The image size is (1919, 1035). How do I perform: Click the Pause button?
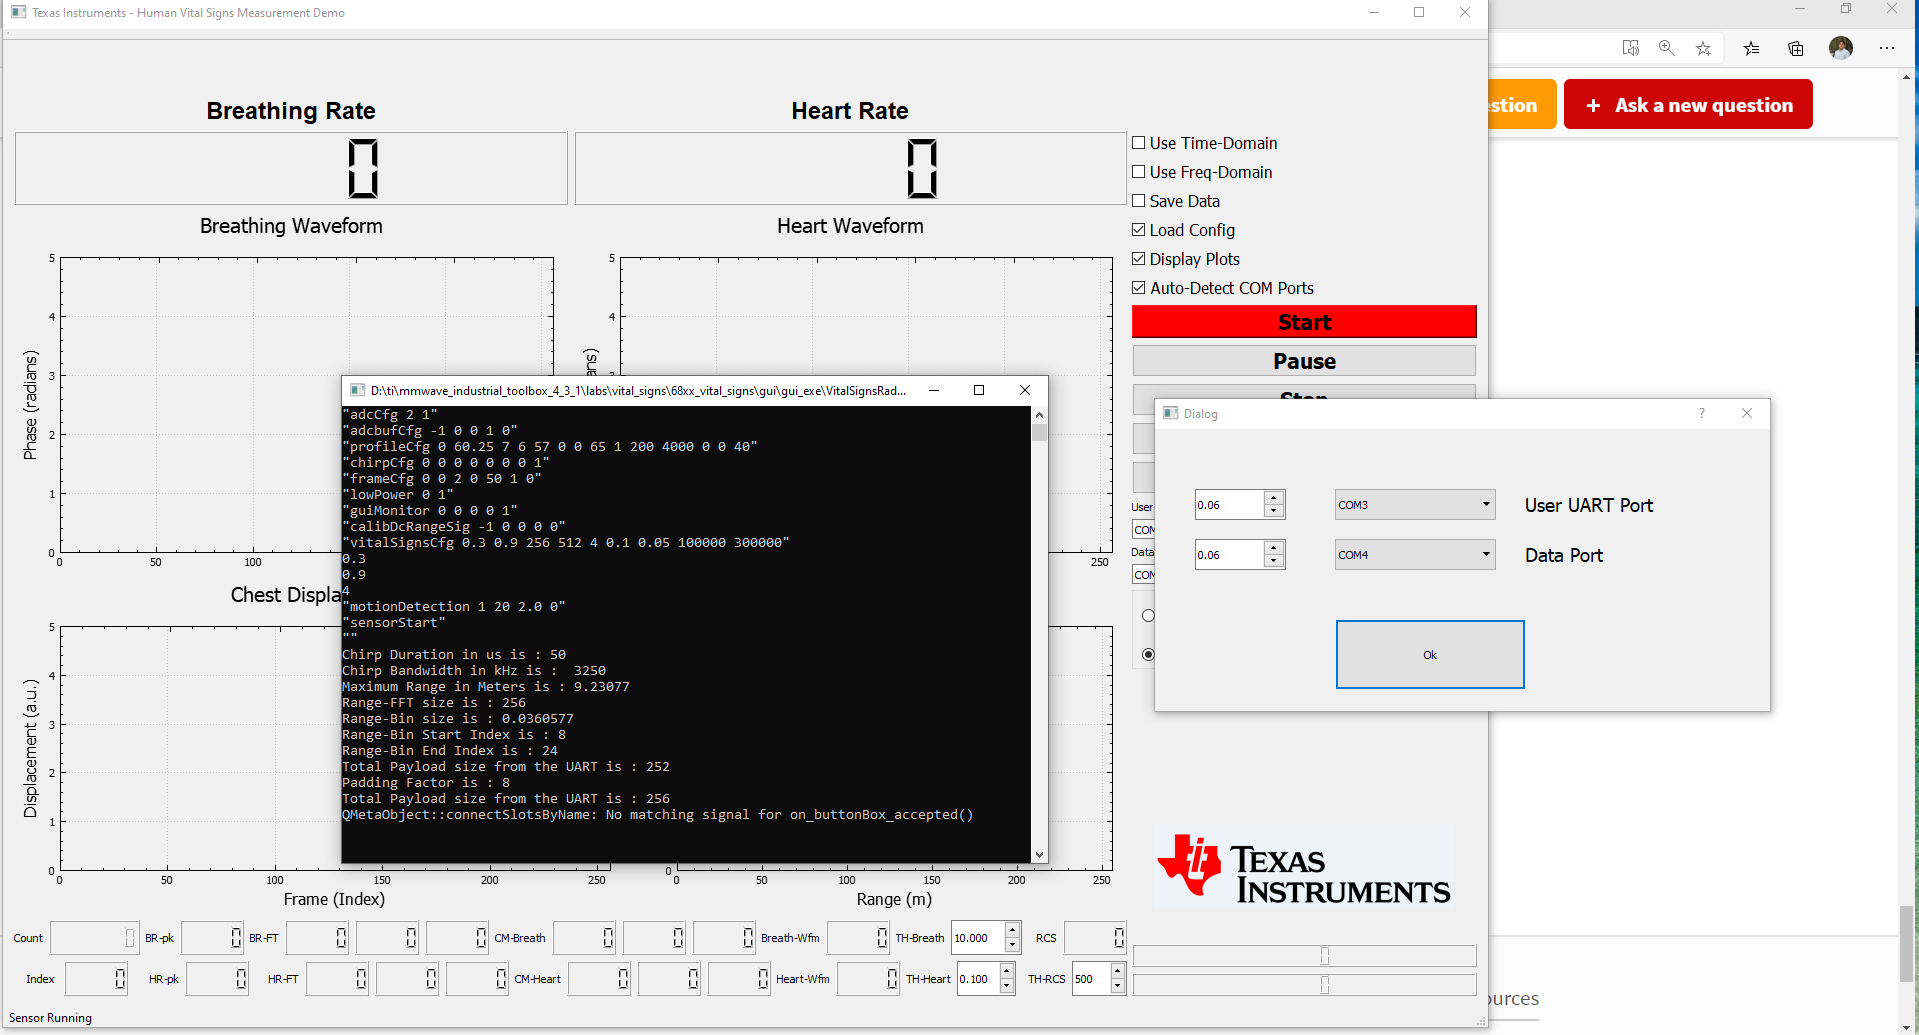click(1304, 361)
